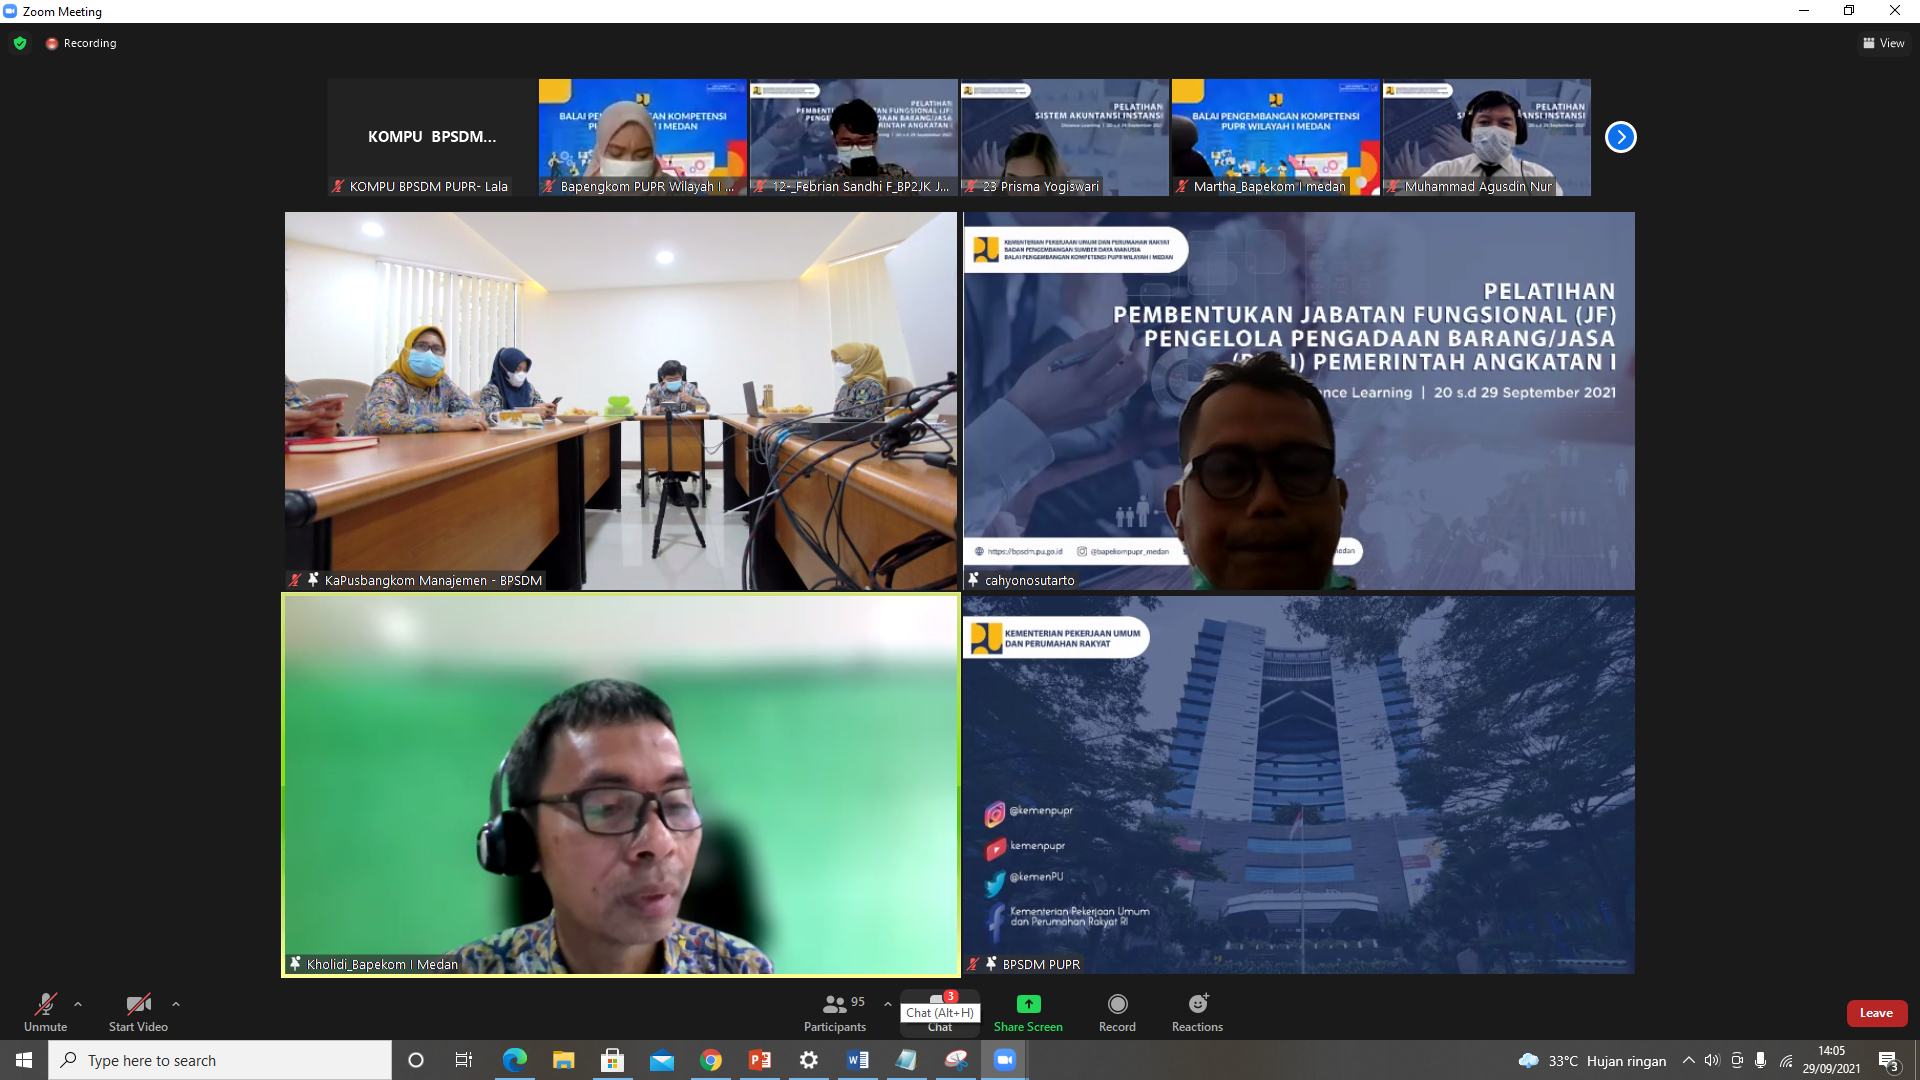1920x1080 pixels.
Task: Click pin icon on cahyonosutarto tile
Action: [973, 580]
